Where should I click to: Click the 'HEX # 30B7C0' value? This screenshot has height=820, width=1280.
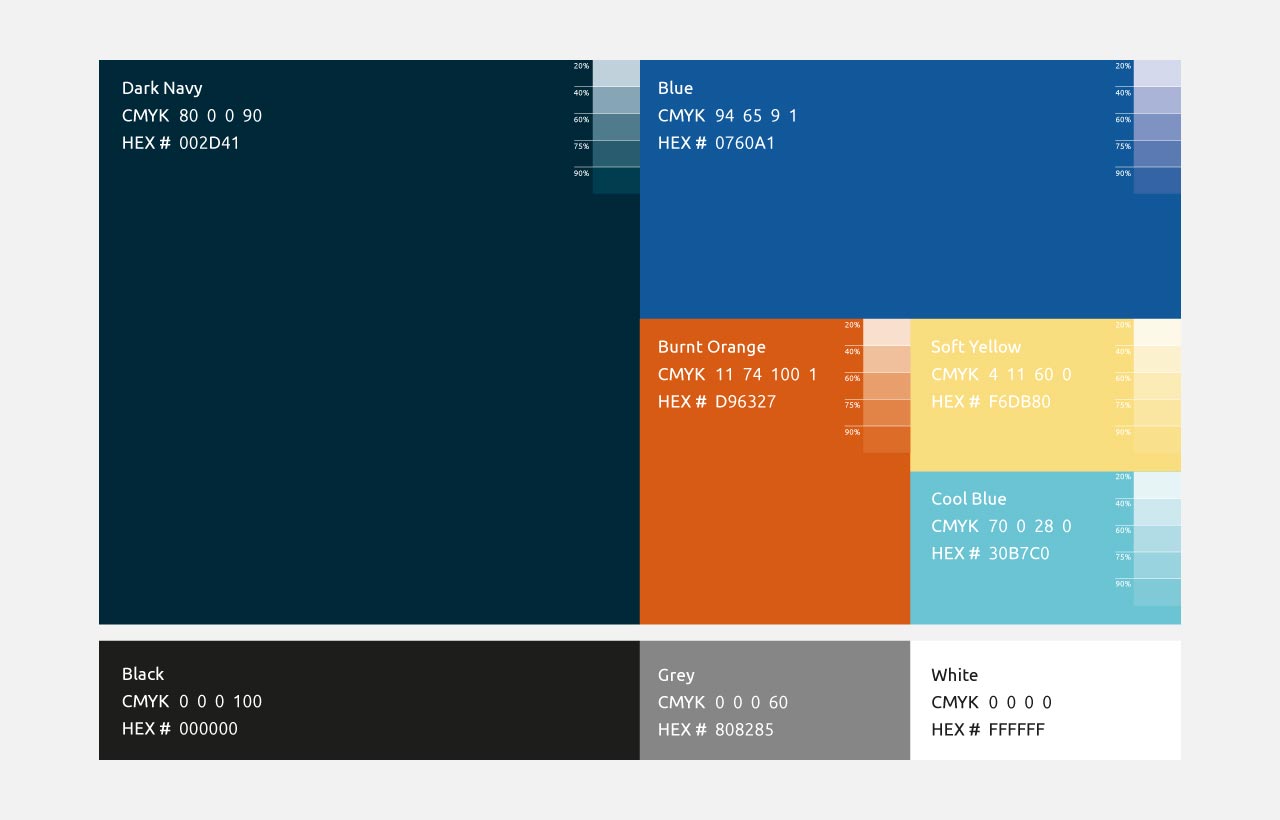[990, 554]
